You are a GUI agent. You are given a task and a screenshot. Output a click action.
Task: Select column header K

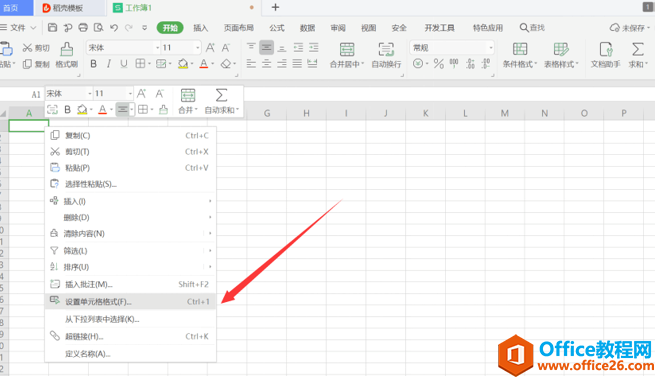point(425,113)
